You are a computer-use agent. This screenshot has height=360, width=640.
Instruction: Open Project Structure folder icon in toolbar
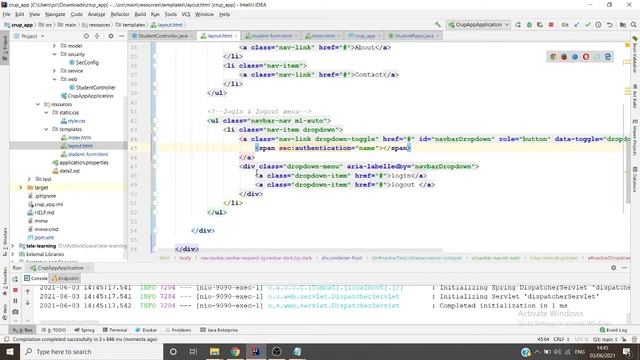pyautogui.click(x=623, y=24)
